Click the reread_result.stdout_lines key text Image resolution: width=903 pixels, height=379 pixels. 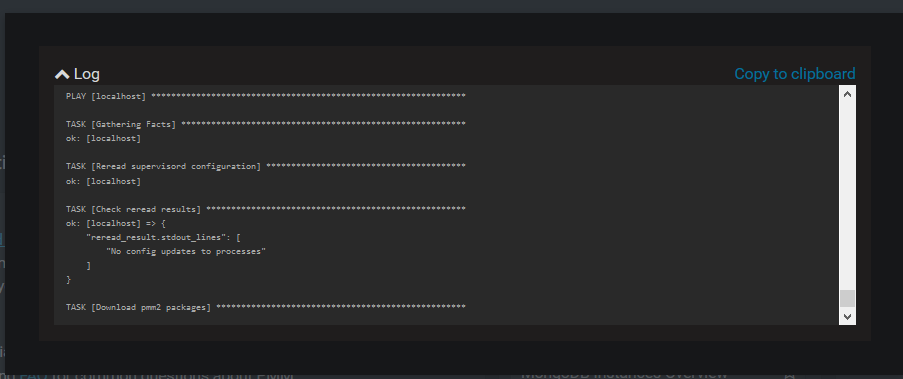coord(157,237)
